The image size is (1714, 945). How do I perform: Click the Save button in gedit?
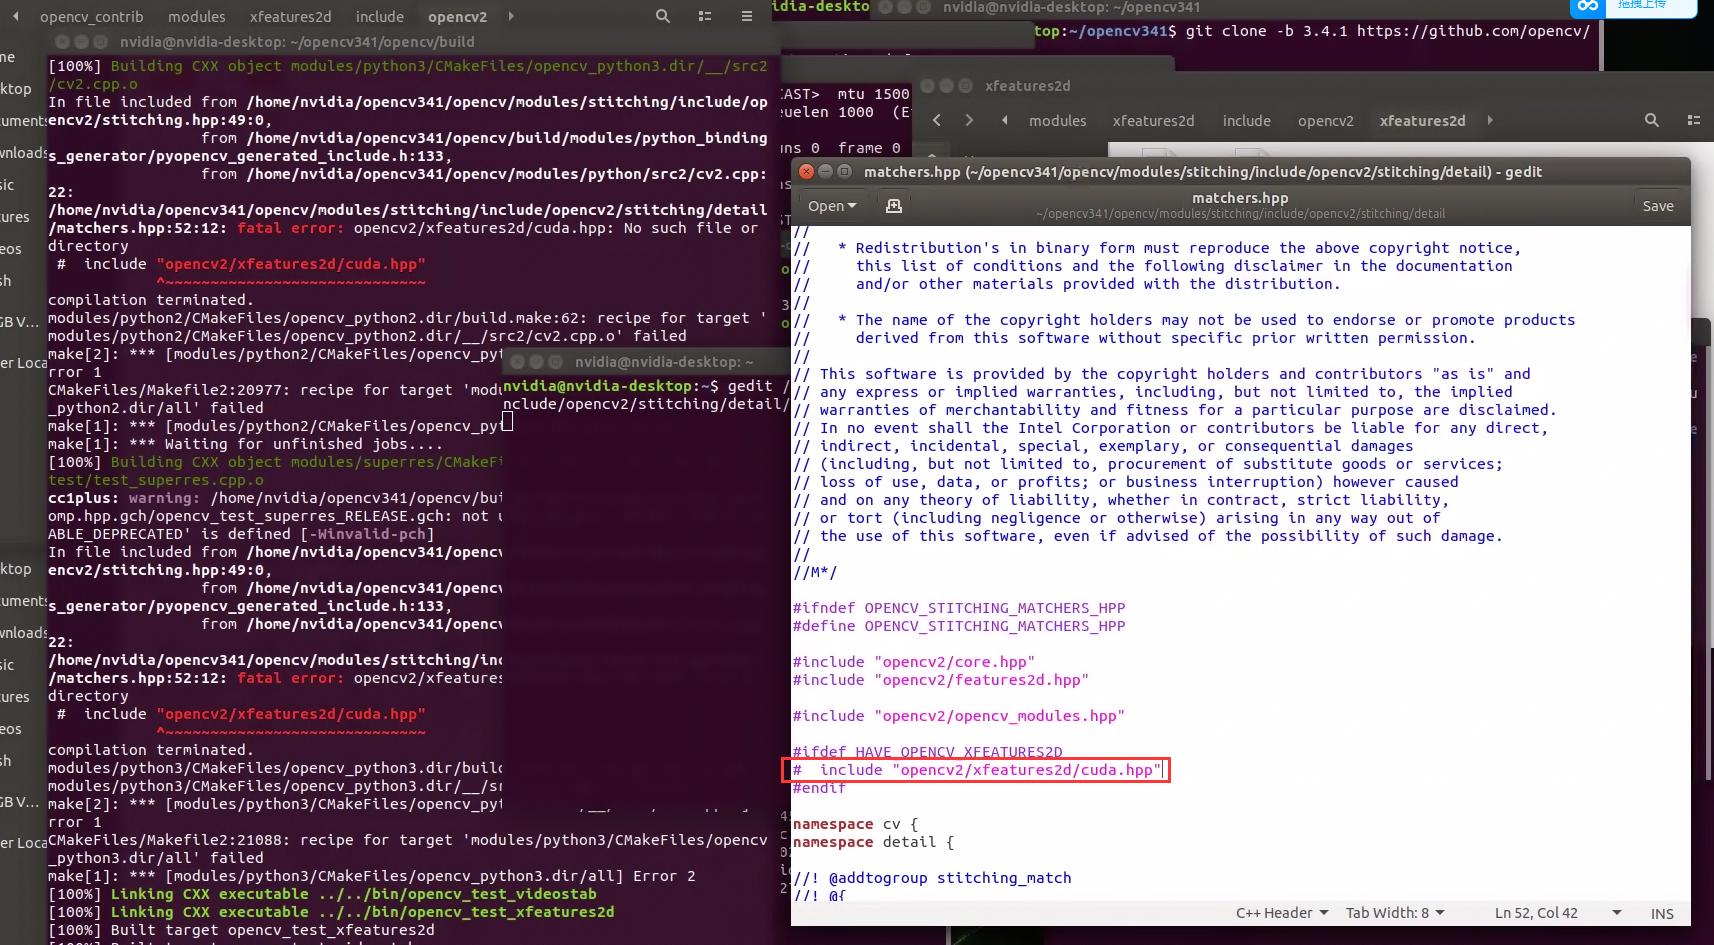pos(1657,205)
